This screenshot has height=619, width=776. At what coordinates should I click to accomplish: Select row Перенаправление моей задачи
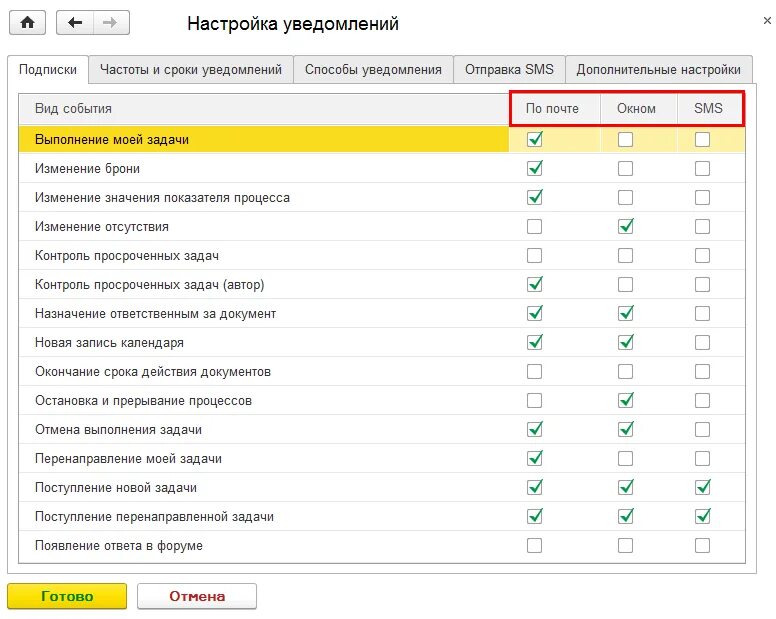tap(382, 459)
